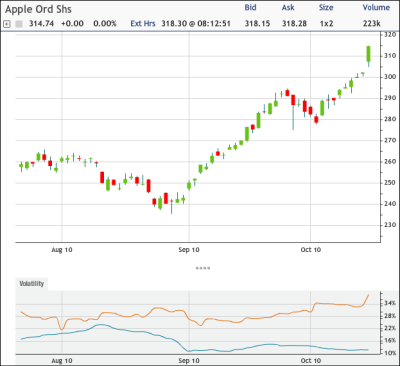The height and width of the screenshot is (366, 400).
Task: Click the 34% volatility axis label
Action: coord(390,303)
